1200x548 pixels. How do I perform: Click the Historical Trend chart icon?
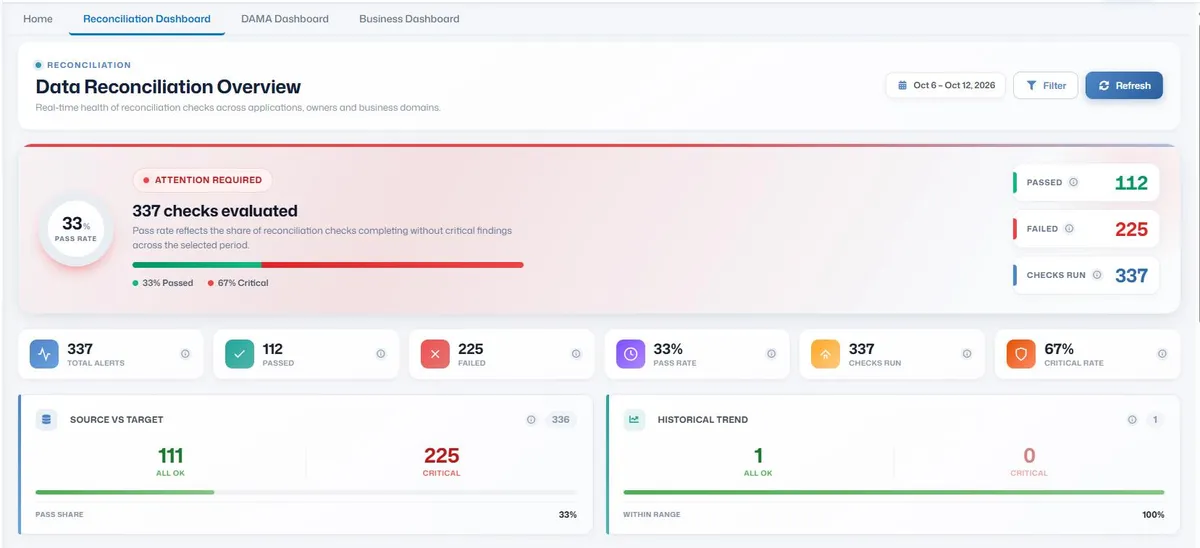click(x=634, y=420)
